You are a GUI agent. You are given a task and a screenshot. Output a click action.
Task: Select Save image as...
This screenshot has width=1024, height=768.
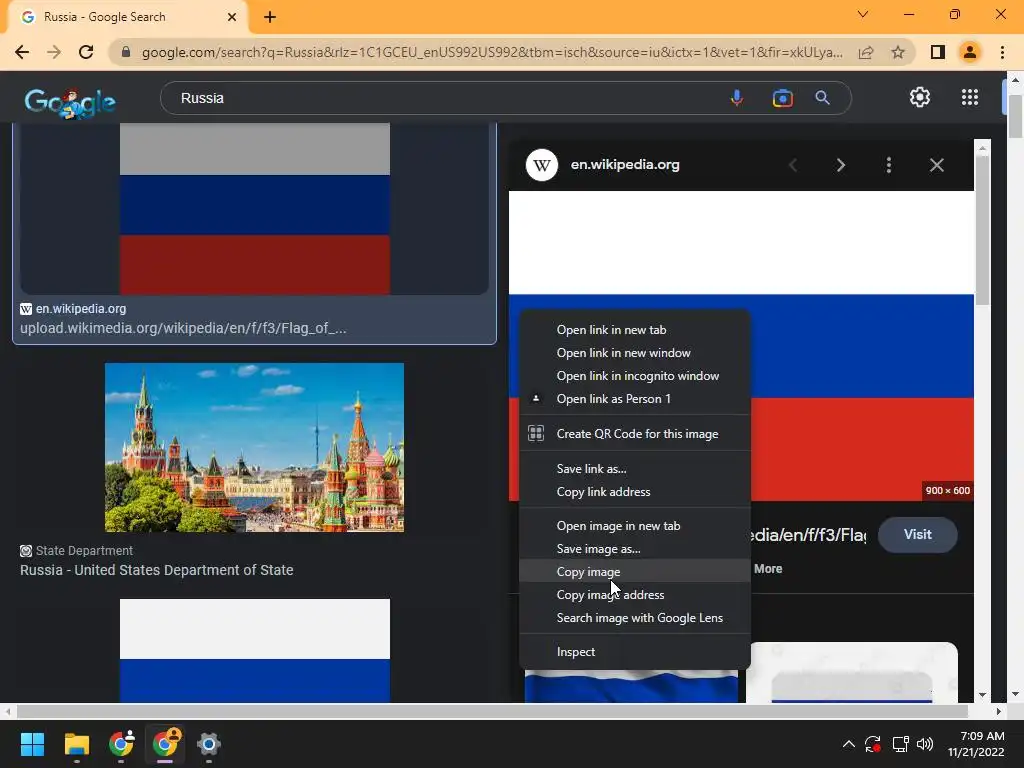(635, 549)
